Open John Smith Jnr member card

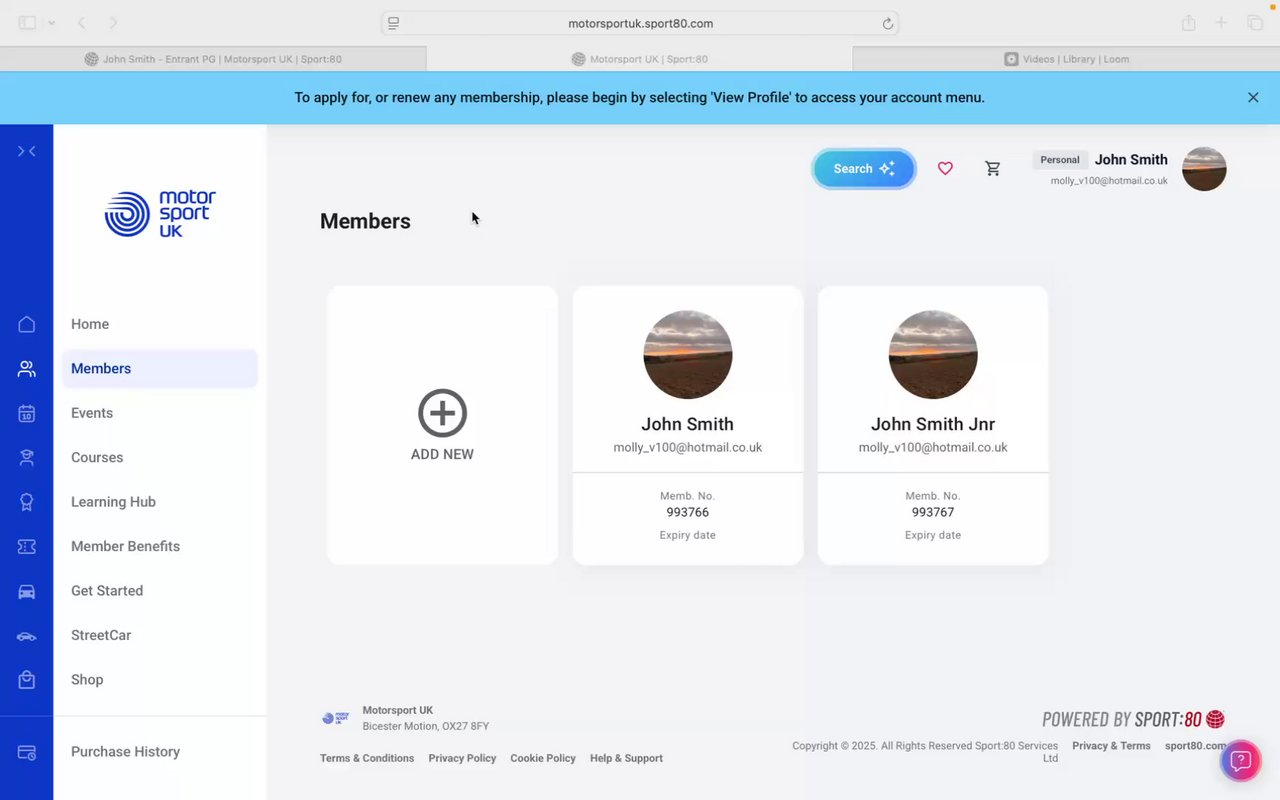tap(933, 425)
